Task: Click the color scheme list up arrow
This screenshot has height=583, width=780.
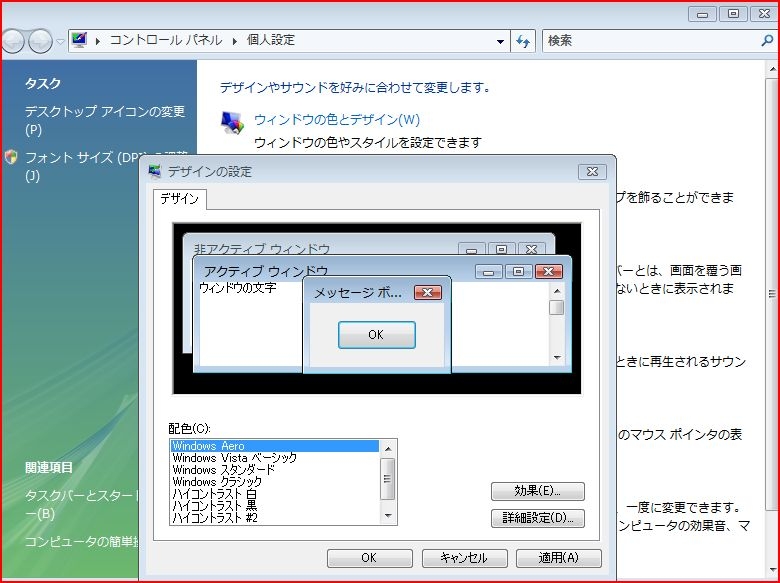Action: (388, 449)
